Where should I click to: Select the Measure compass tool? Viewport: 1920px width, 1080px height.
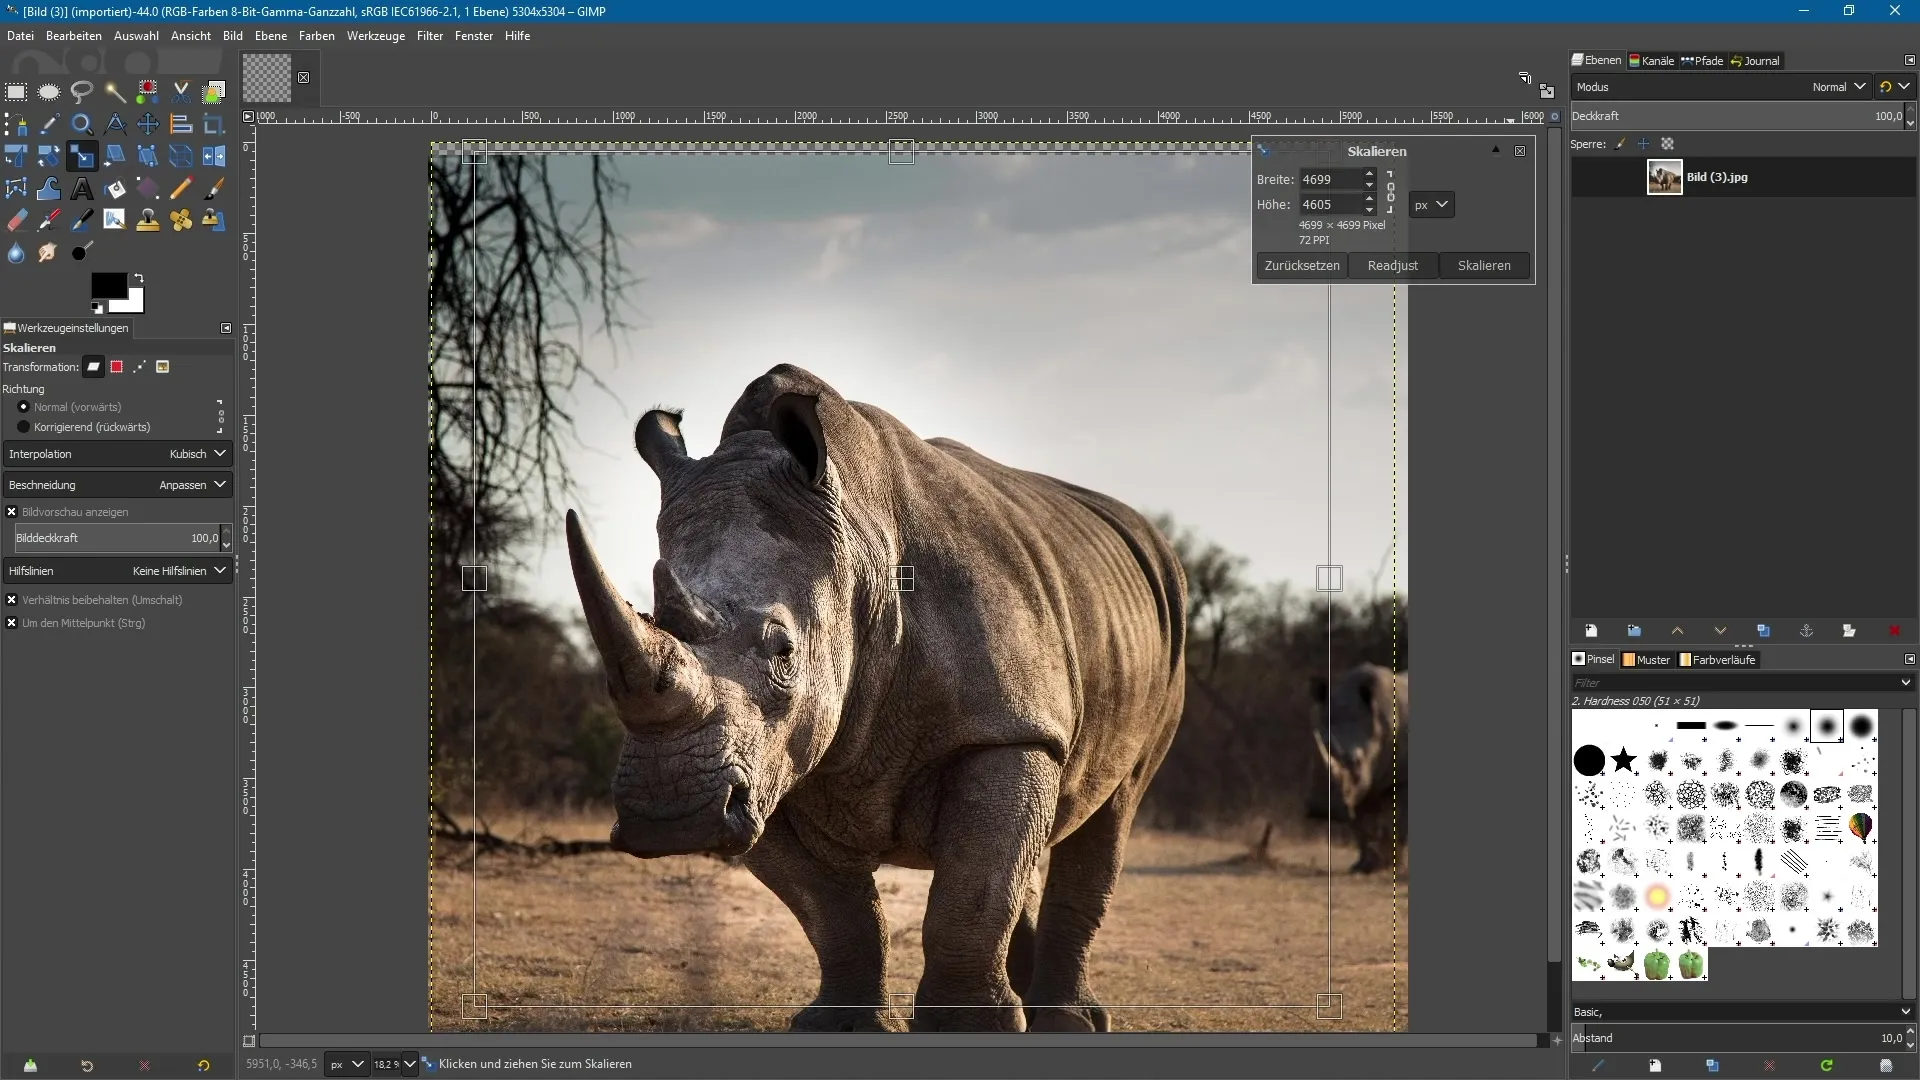point(115,124)
